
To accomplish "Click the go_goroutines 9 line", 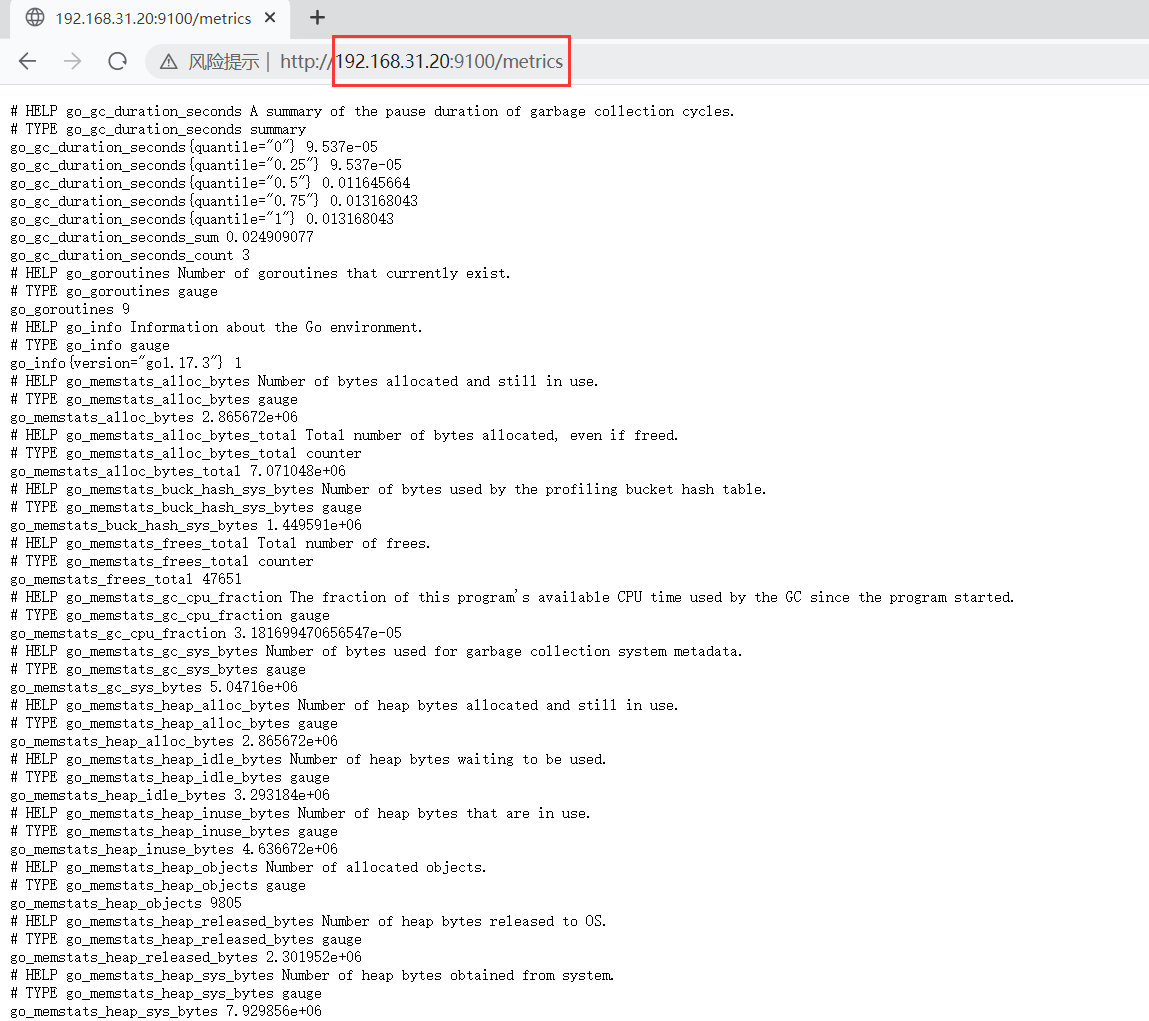I will point(70,309).
